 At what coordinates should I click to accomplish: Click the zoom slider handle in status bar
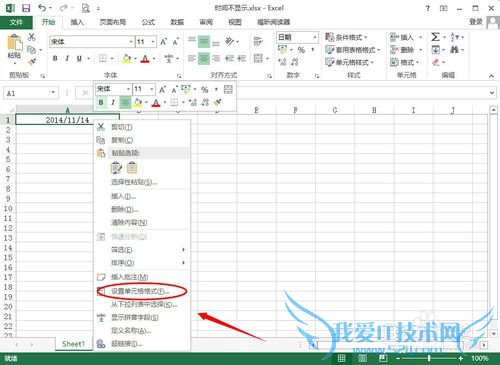pyautogui.click(x=429, y=358)
